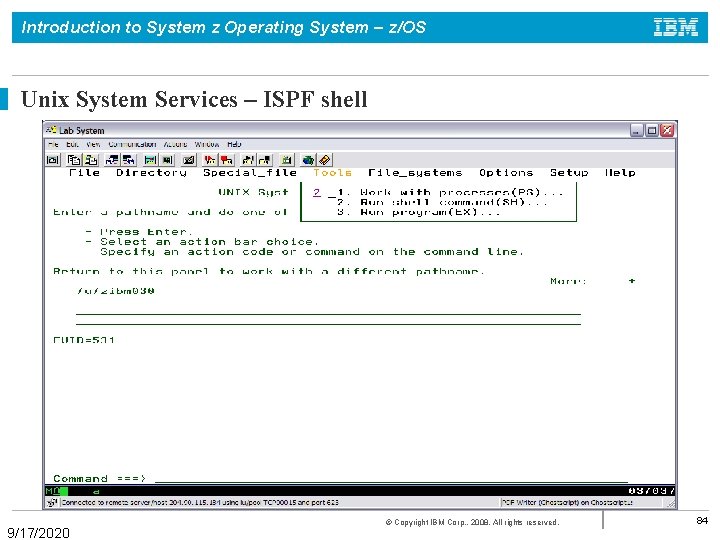Image resolution: width=720 pixels, height=540 pixels.
Task: Click the cursor position indicator 03/037
Action: (x=651, y=491)
